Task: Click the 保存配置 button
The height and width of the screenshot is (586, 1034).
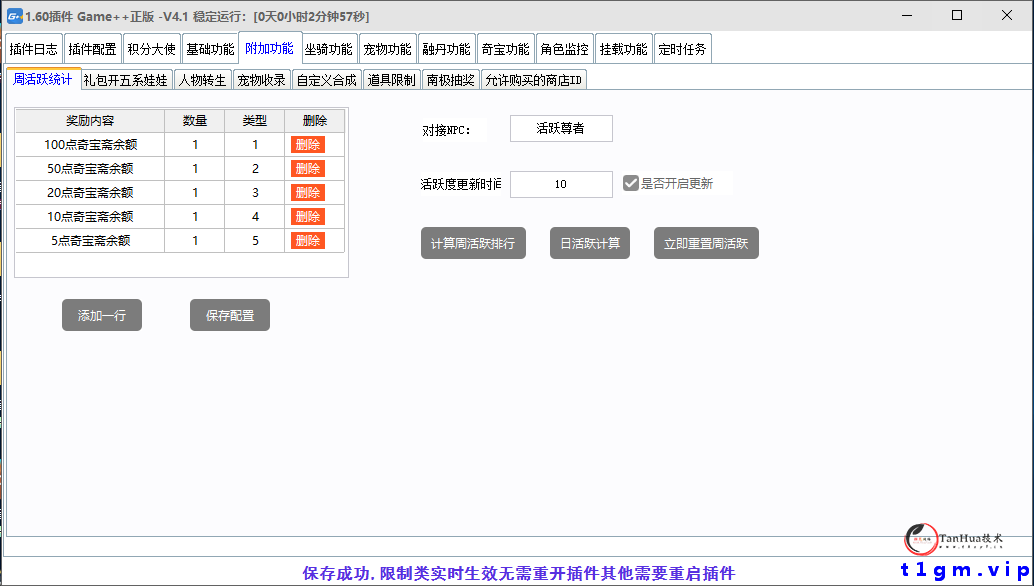Action: (229, 314)
